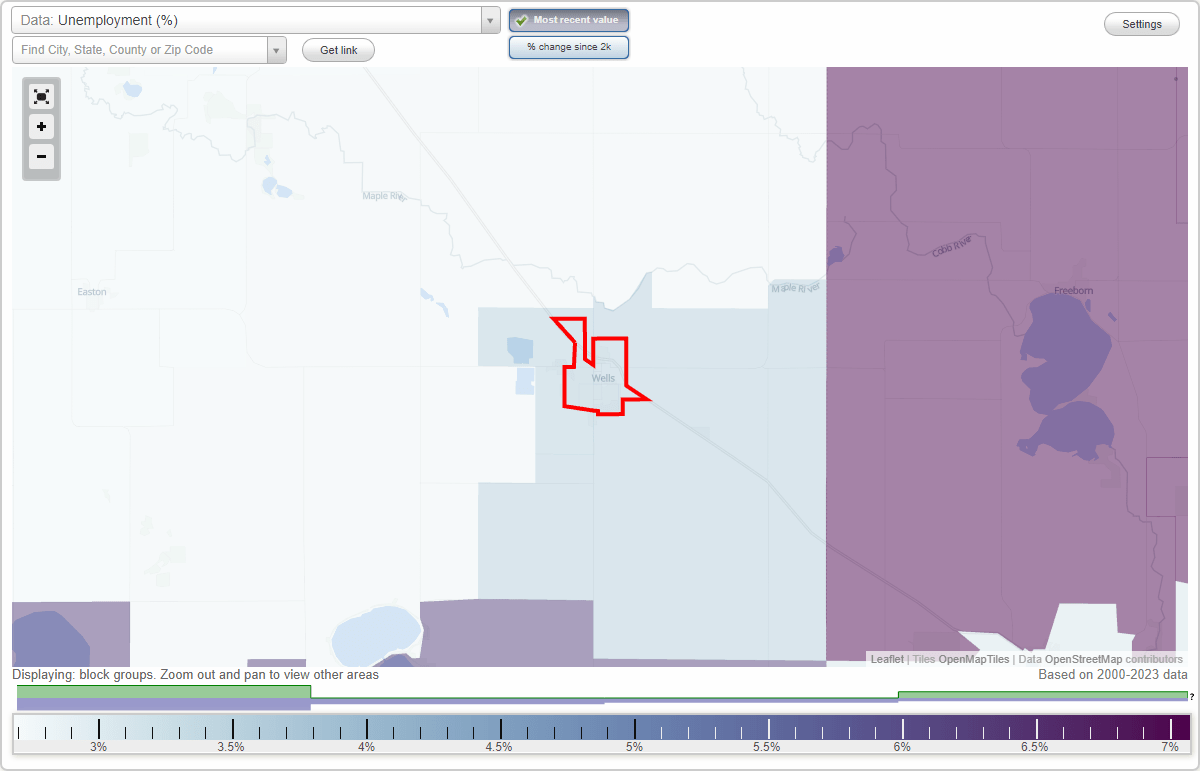1200x771 pixels.
Task: Click the Get link button
Action: pyautogui.click(x=338, y=50)
